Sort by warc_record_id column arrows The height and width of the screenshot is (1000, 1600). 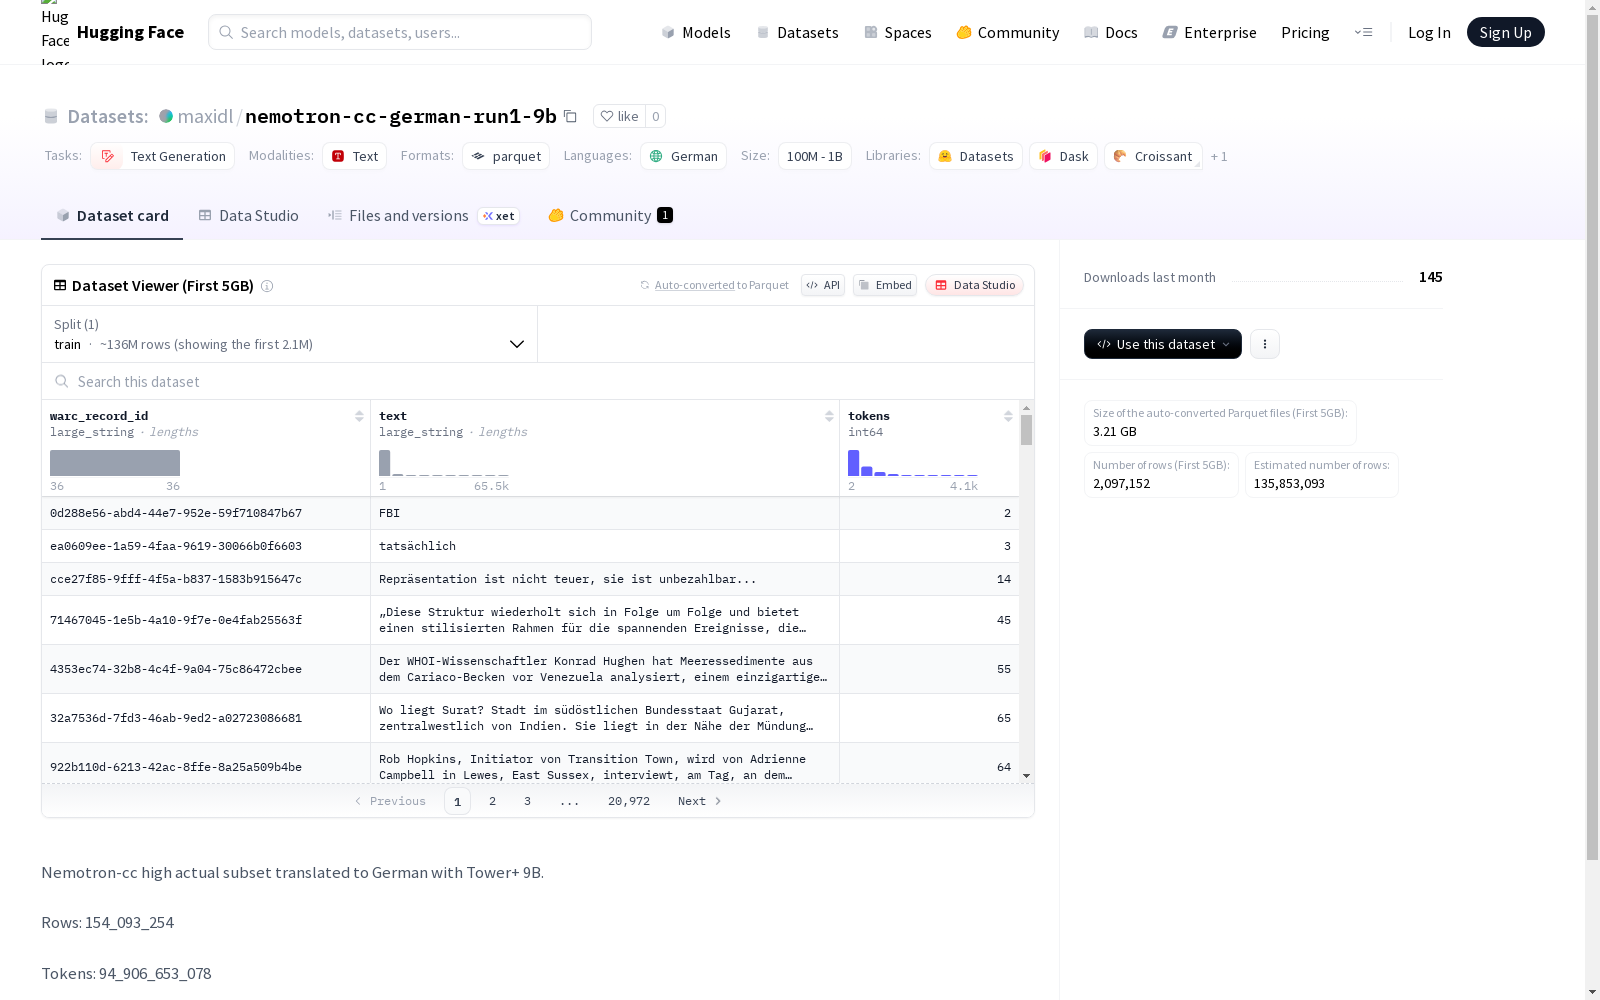point(359,416)
